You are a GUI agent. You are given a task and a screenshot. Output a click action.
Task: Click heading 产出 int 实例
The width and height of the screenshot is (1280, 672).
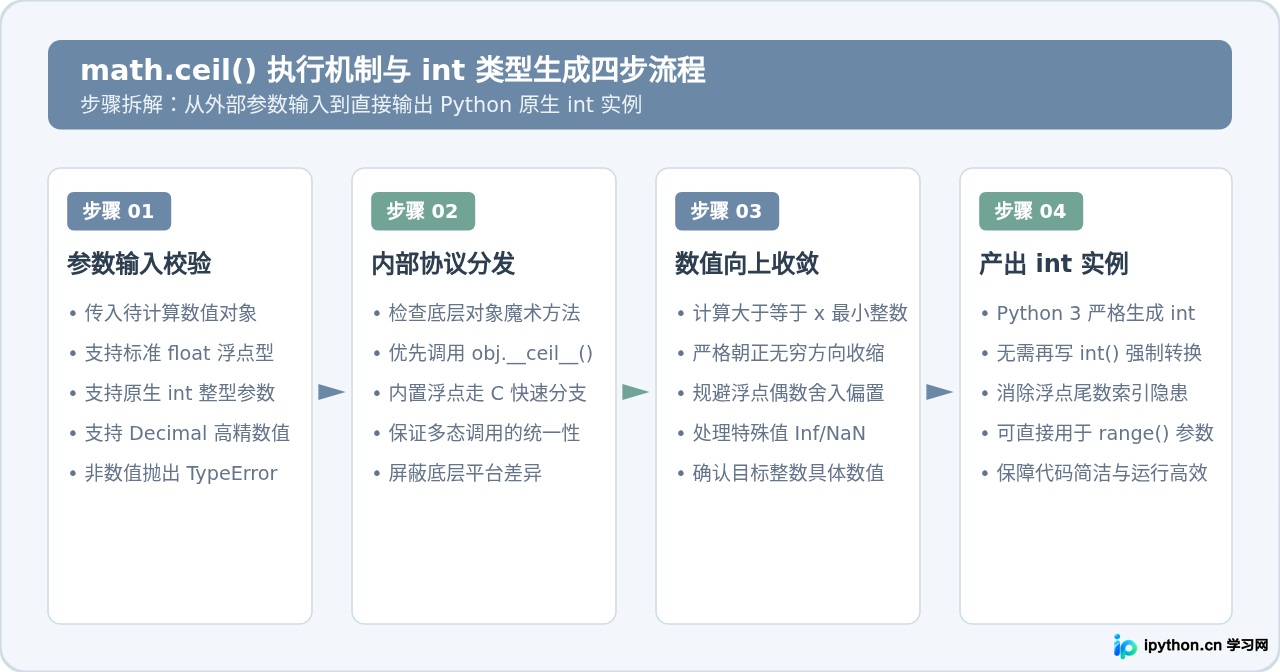(1054, 264)
